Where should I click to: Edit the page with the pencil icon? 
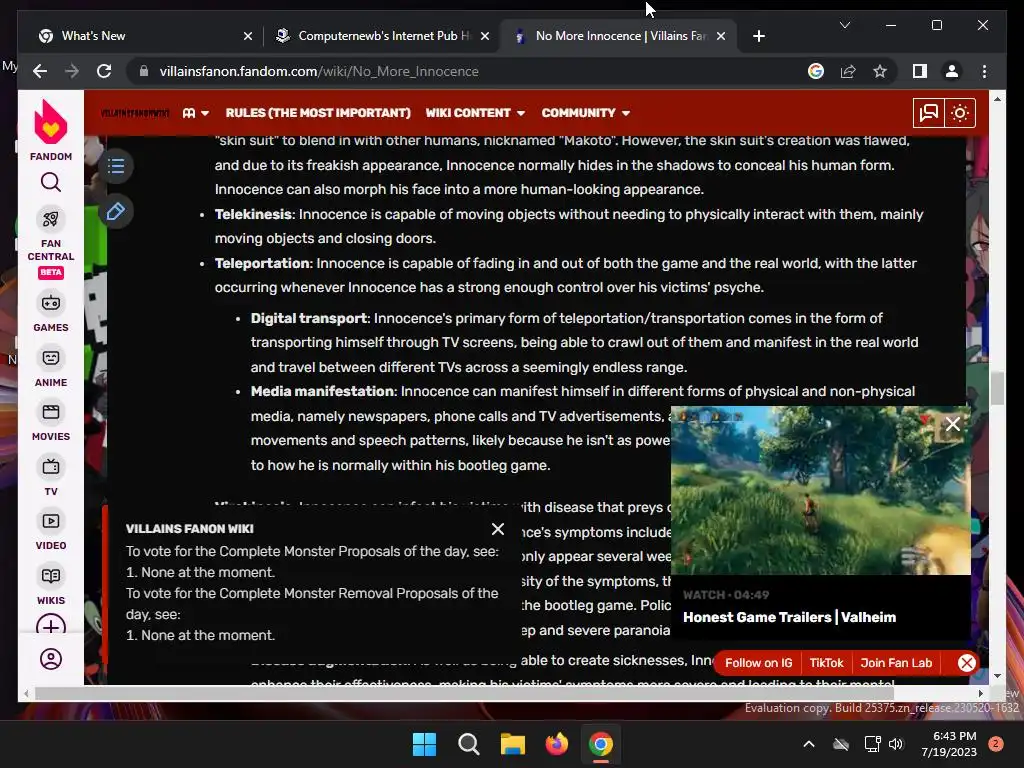tap(116, 212)
